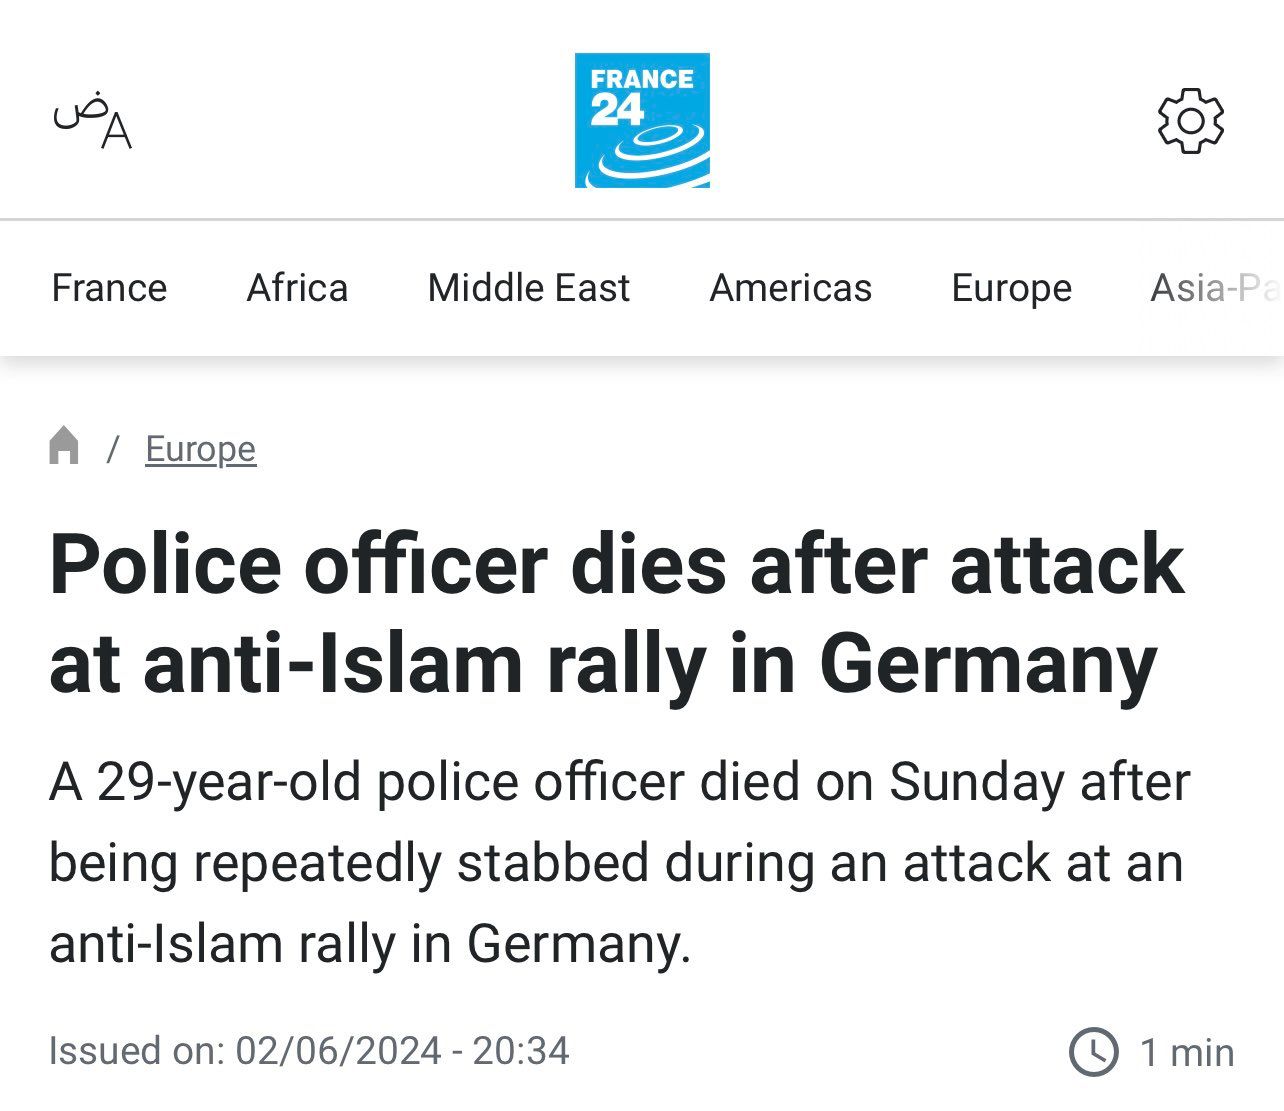Click the breadcrumb slash separator

point(113,449)
